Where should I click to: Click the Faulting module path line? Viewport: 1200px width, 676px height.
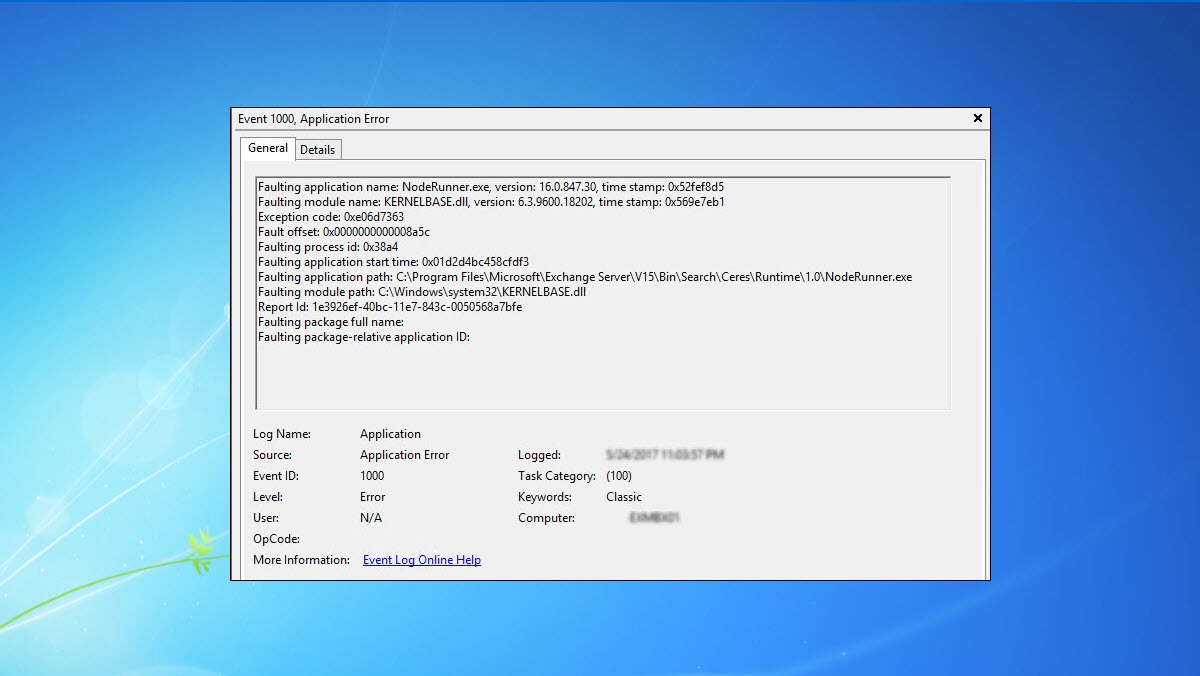(x=421, y=292)
